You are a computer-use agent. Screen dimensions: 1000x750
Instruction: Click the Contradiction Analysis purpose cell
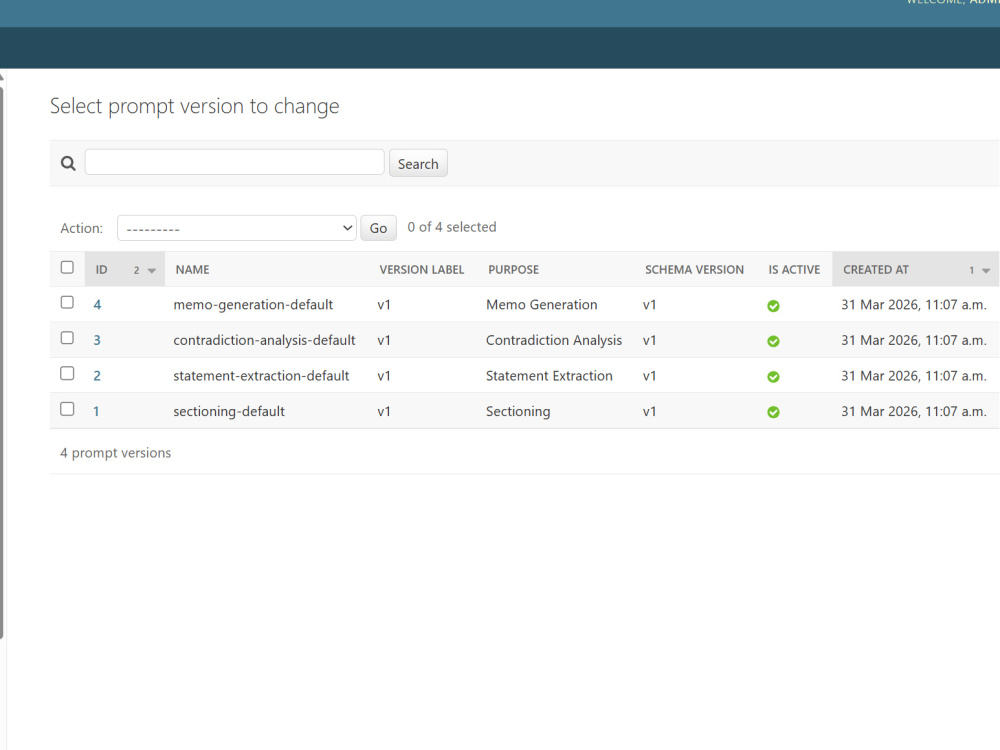[x=554, y=340]
